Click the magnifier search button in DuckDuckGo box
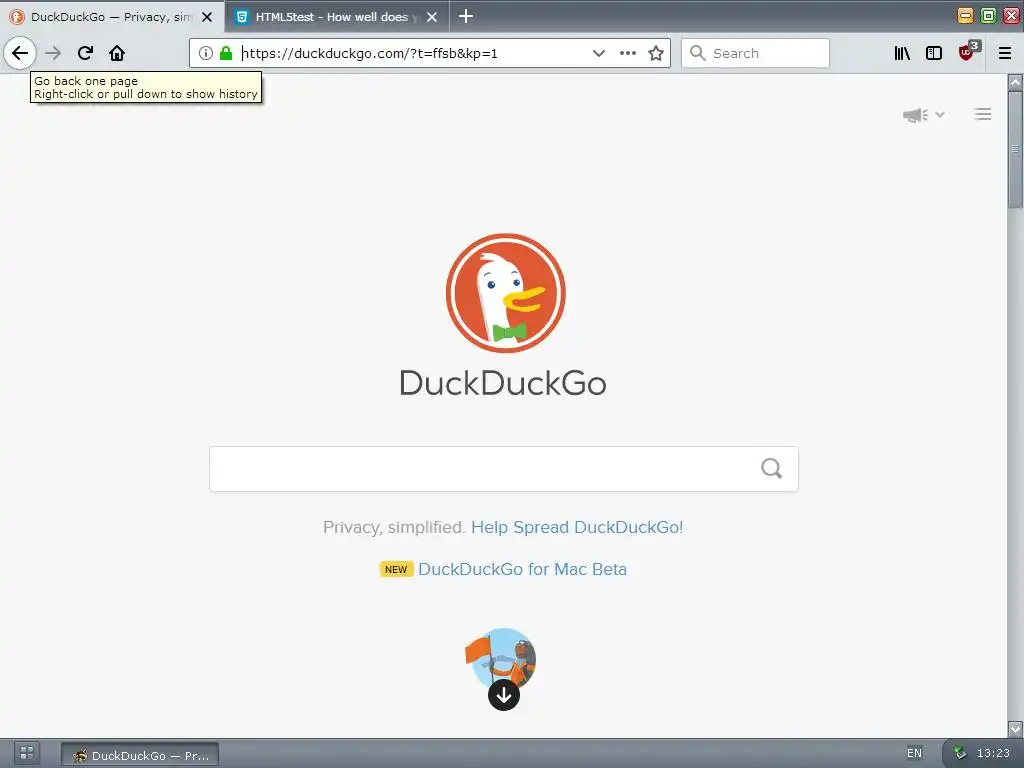This screenshot has height=768, width=1024. point(771,468)
